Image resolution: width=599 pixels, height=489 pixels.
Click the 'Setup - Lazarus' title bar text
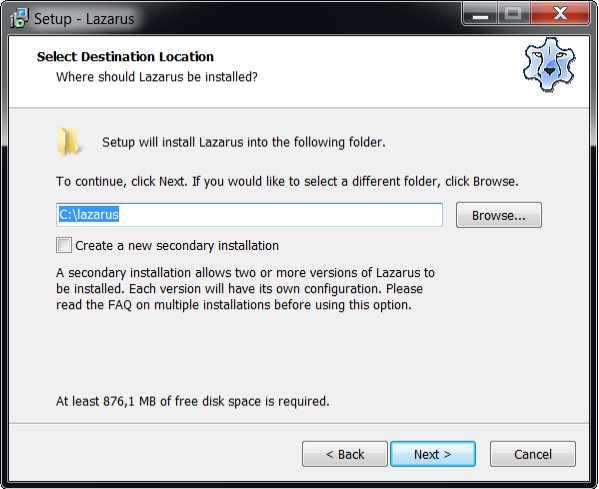84,19
